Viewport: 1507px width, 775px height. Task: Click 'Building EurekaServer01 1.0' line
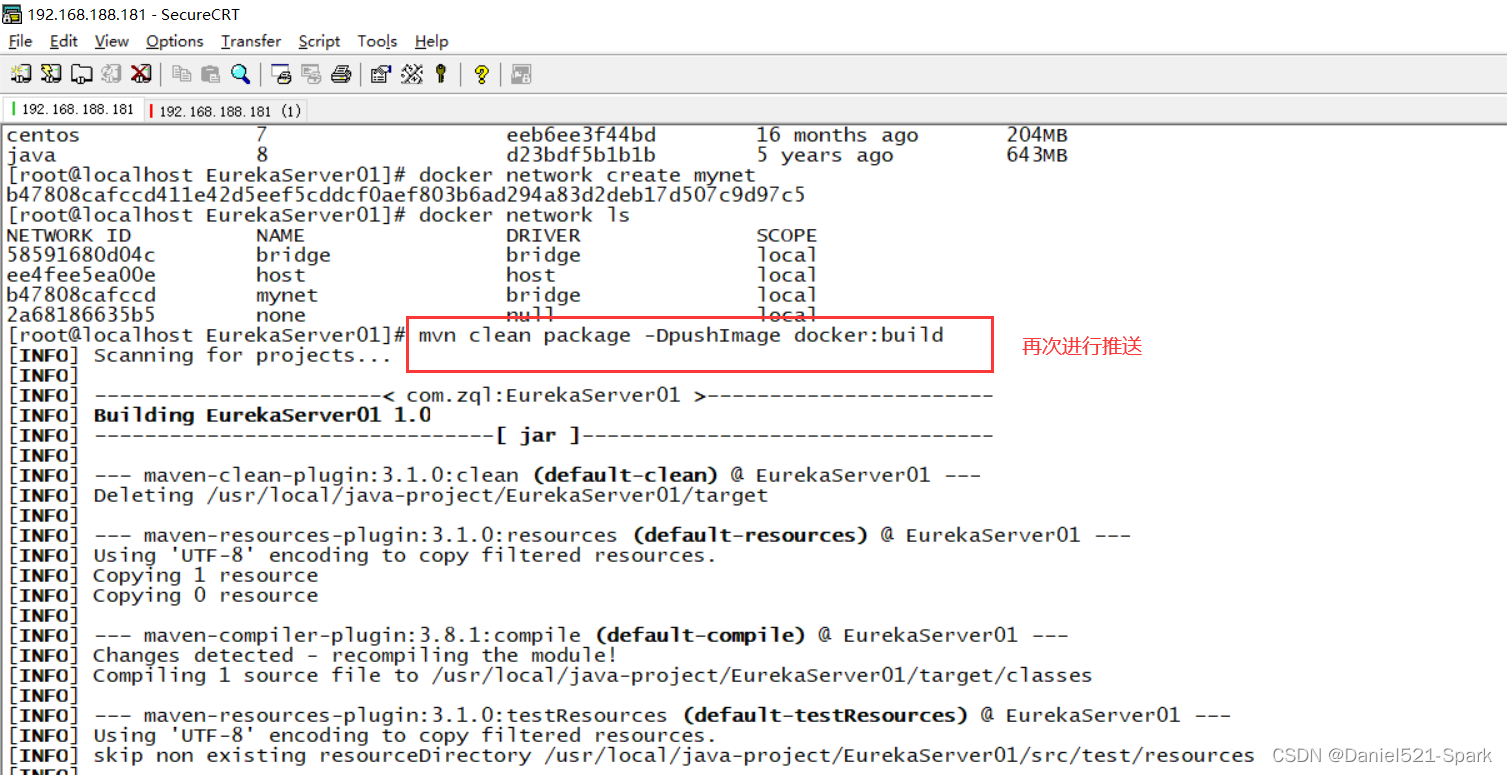click(x=262, y=416)
